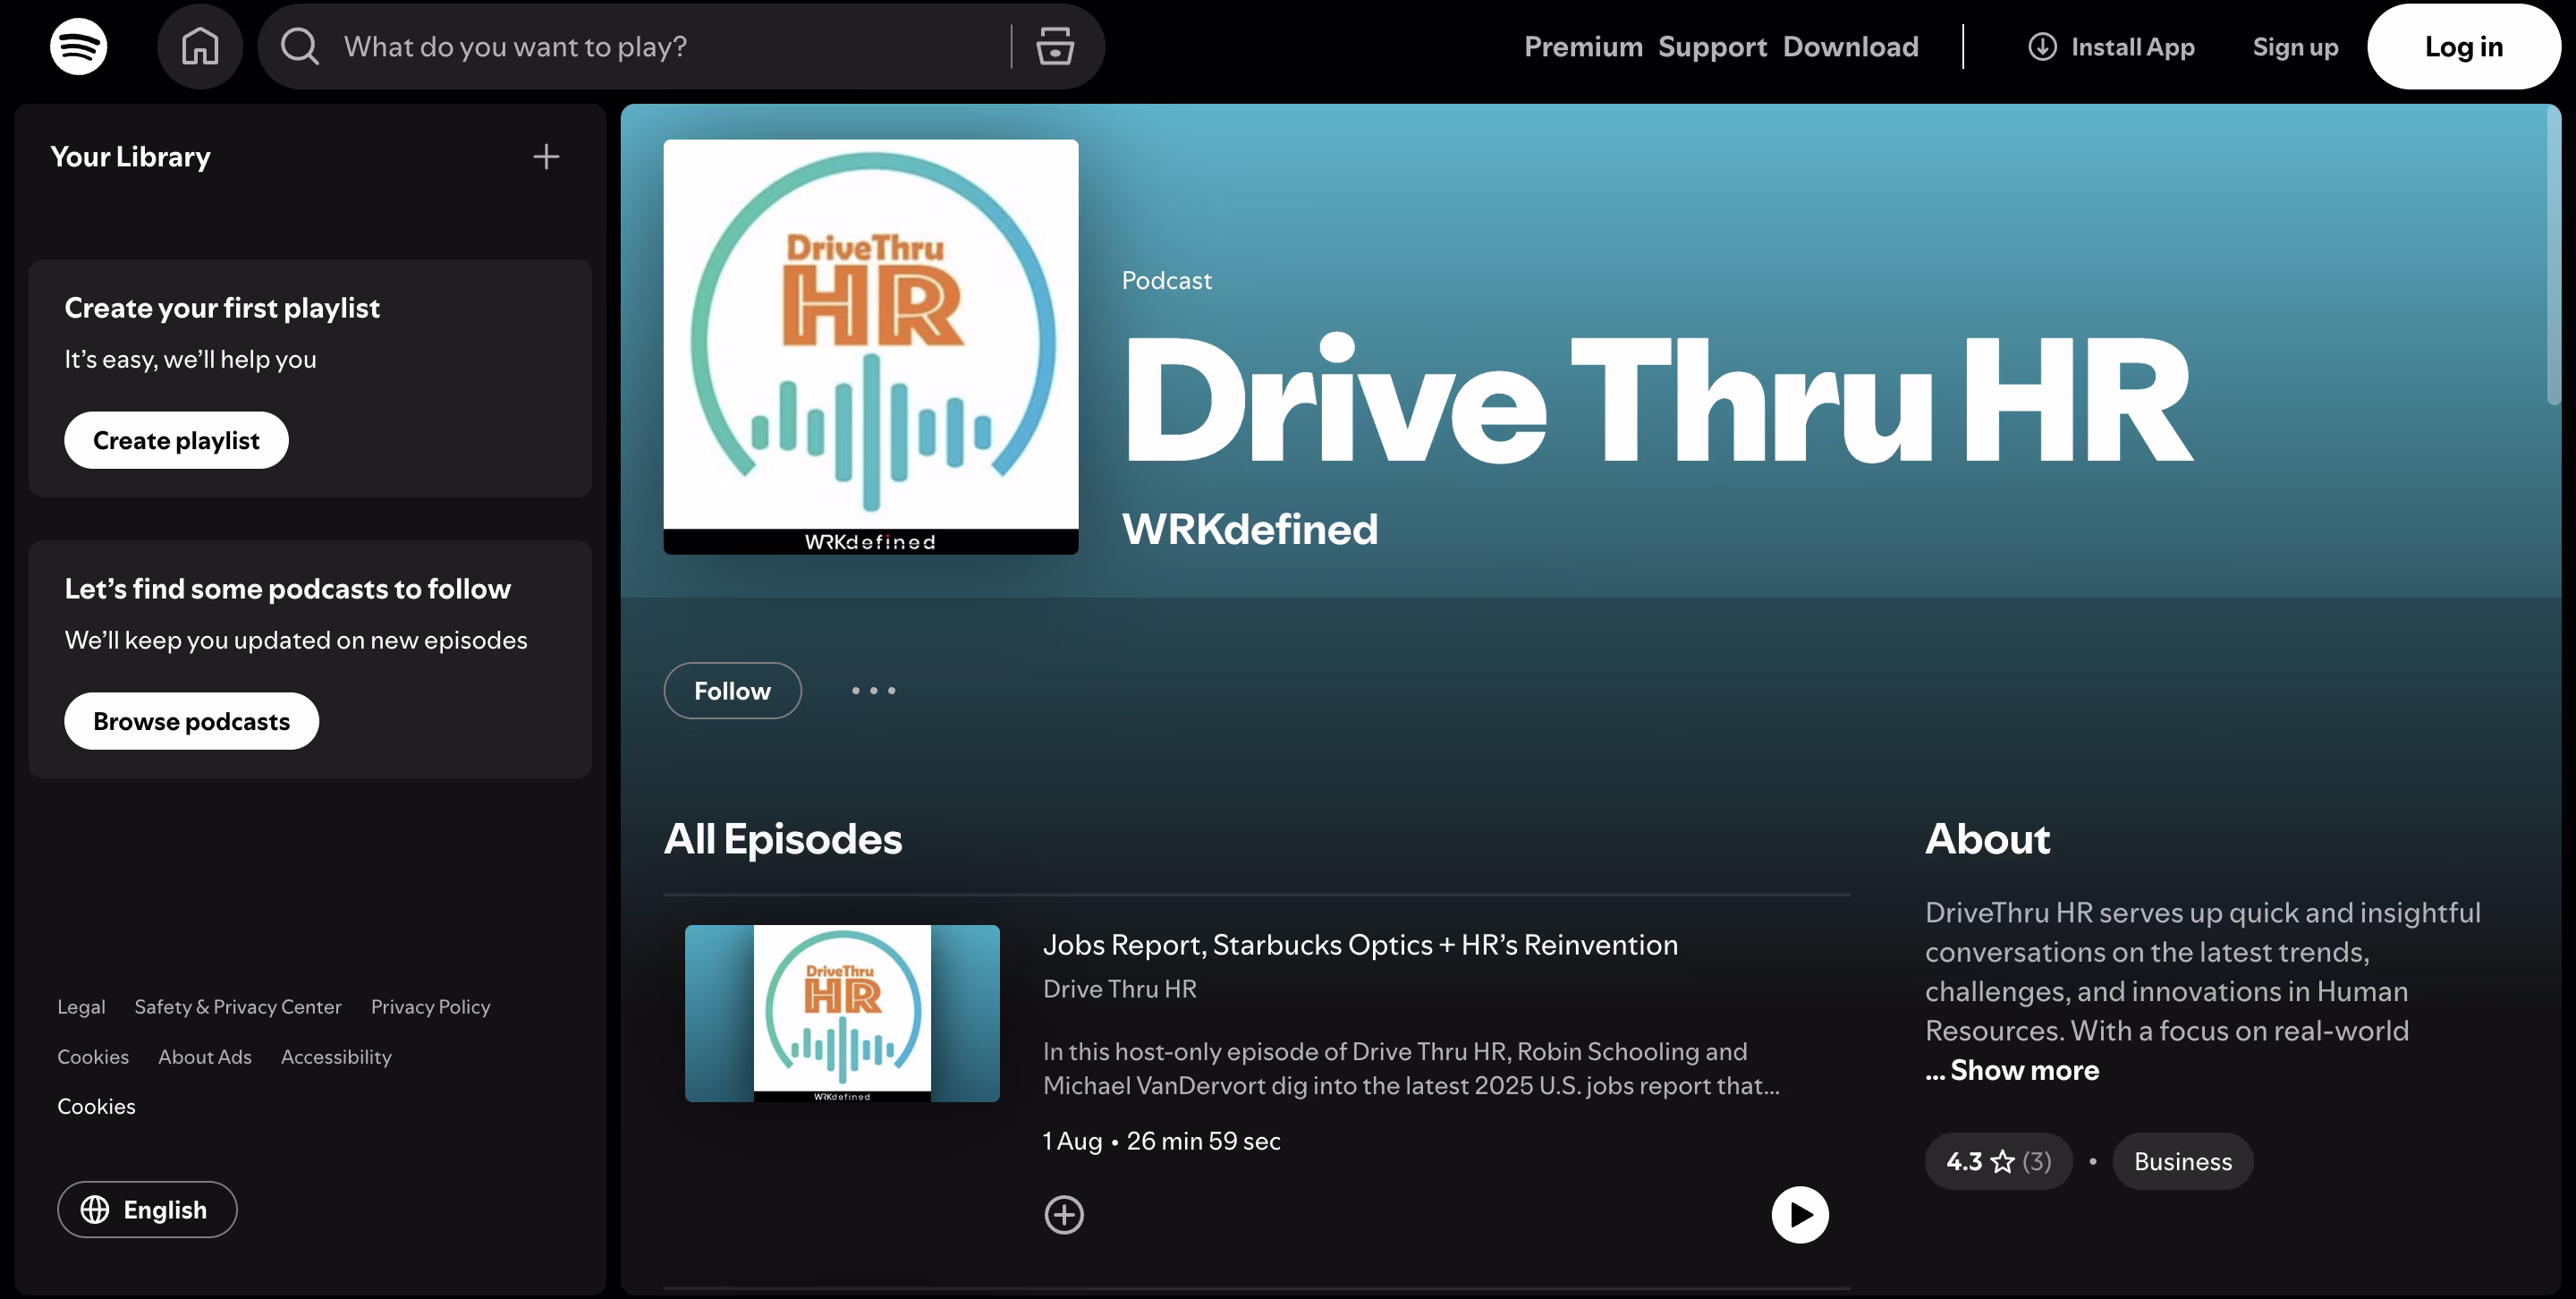Click the plus icon in Your Library

coord(546,156)
